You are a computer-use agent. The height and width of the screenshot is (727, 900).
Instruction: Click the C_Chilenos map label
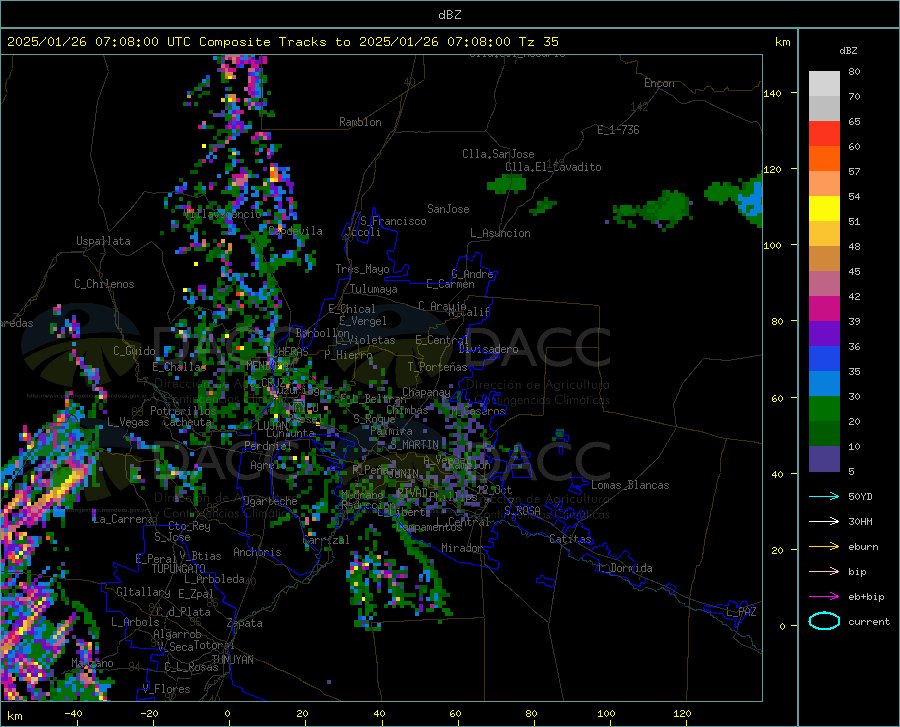[104, 284]
